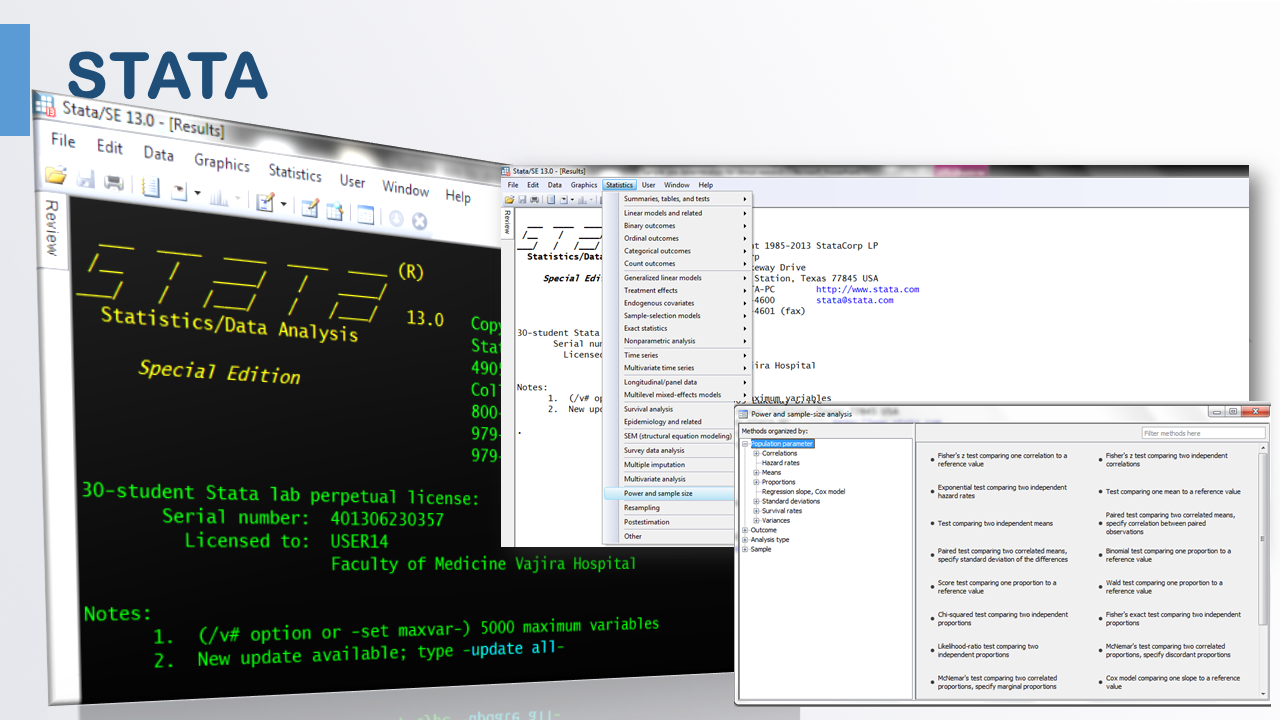Open Review side tab in small Stata window
Screen dimensions: 1280x720
pyautogui.click(x=507, y=222)
